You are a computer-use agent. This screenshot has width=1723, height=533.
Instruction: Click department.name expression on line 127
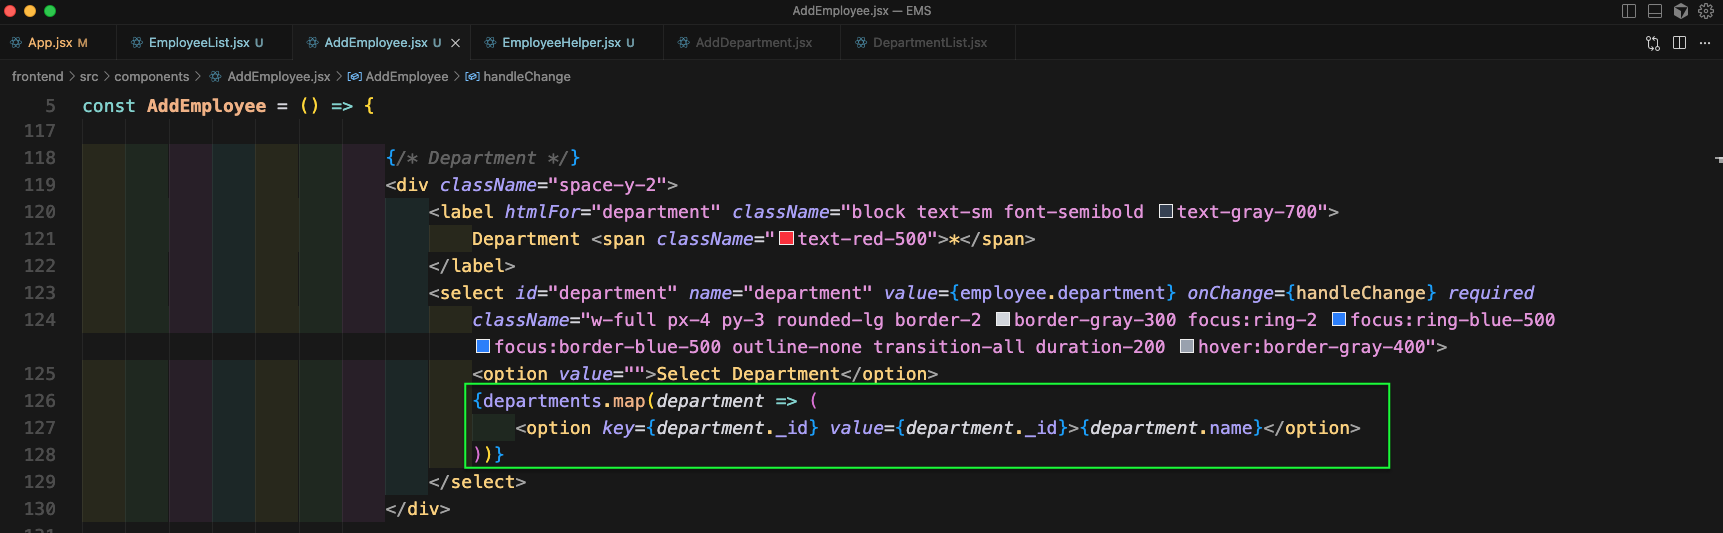tap(1171, 428)
